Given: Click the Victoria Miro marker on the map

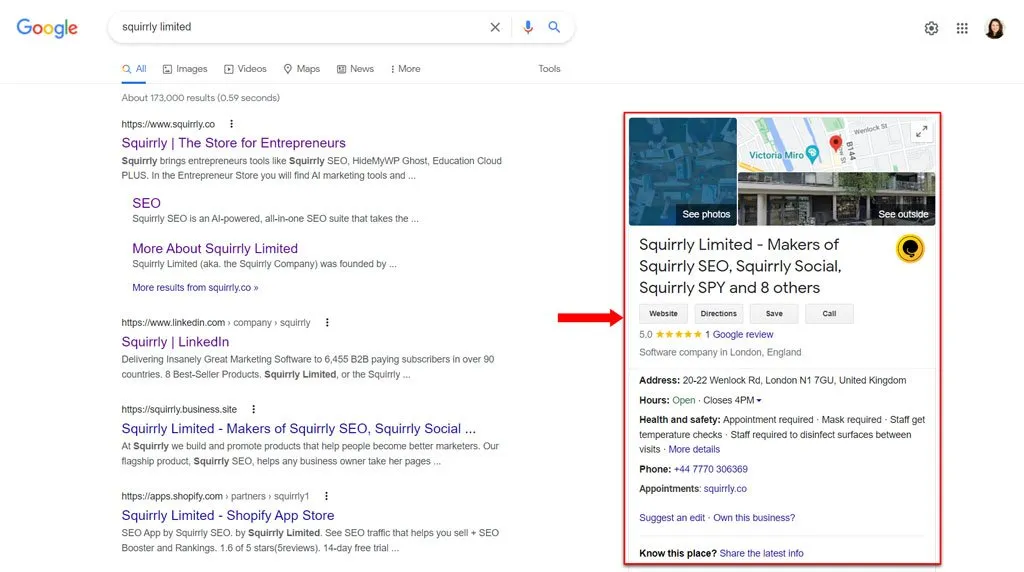Looking at the screenshot, I should (812, 154).
